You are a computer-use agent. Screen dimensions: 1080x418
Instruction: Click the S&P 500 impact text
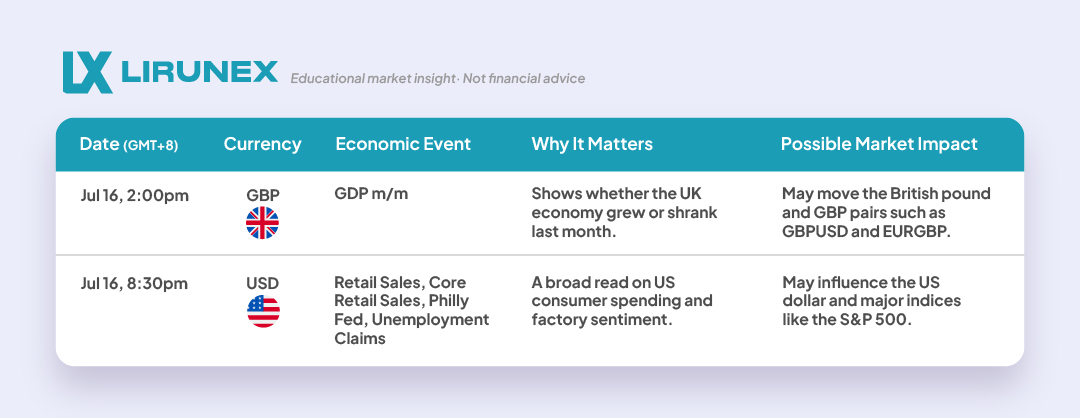871,302
